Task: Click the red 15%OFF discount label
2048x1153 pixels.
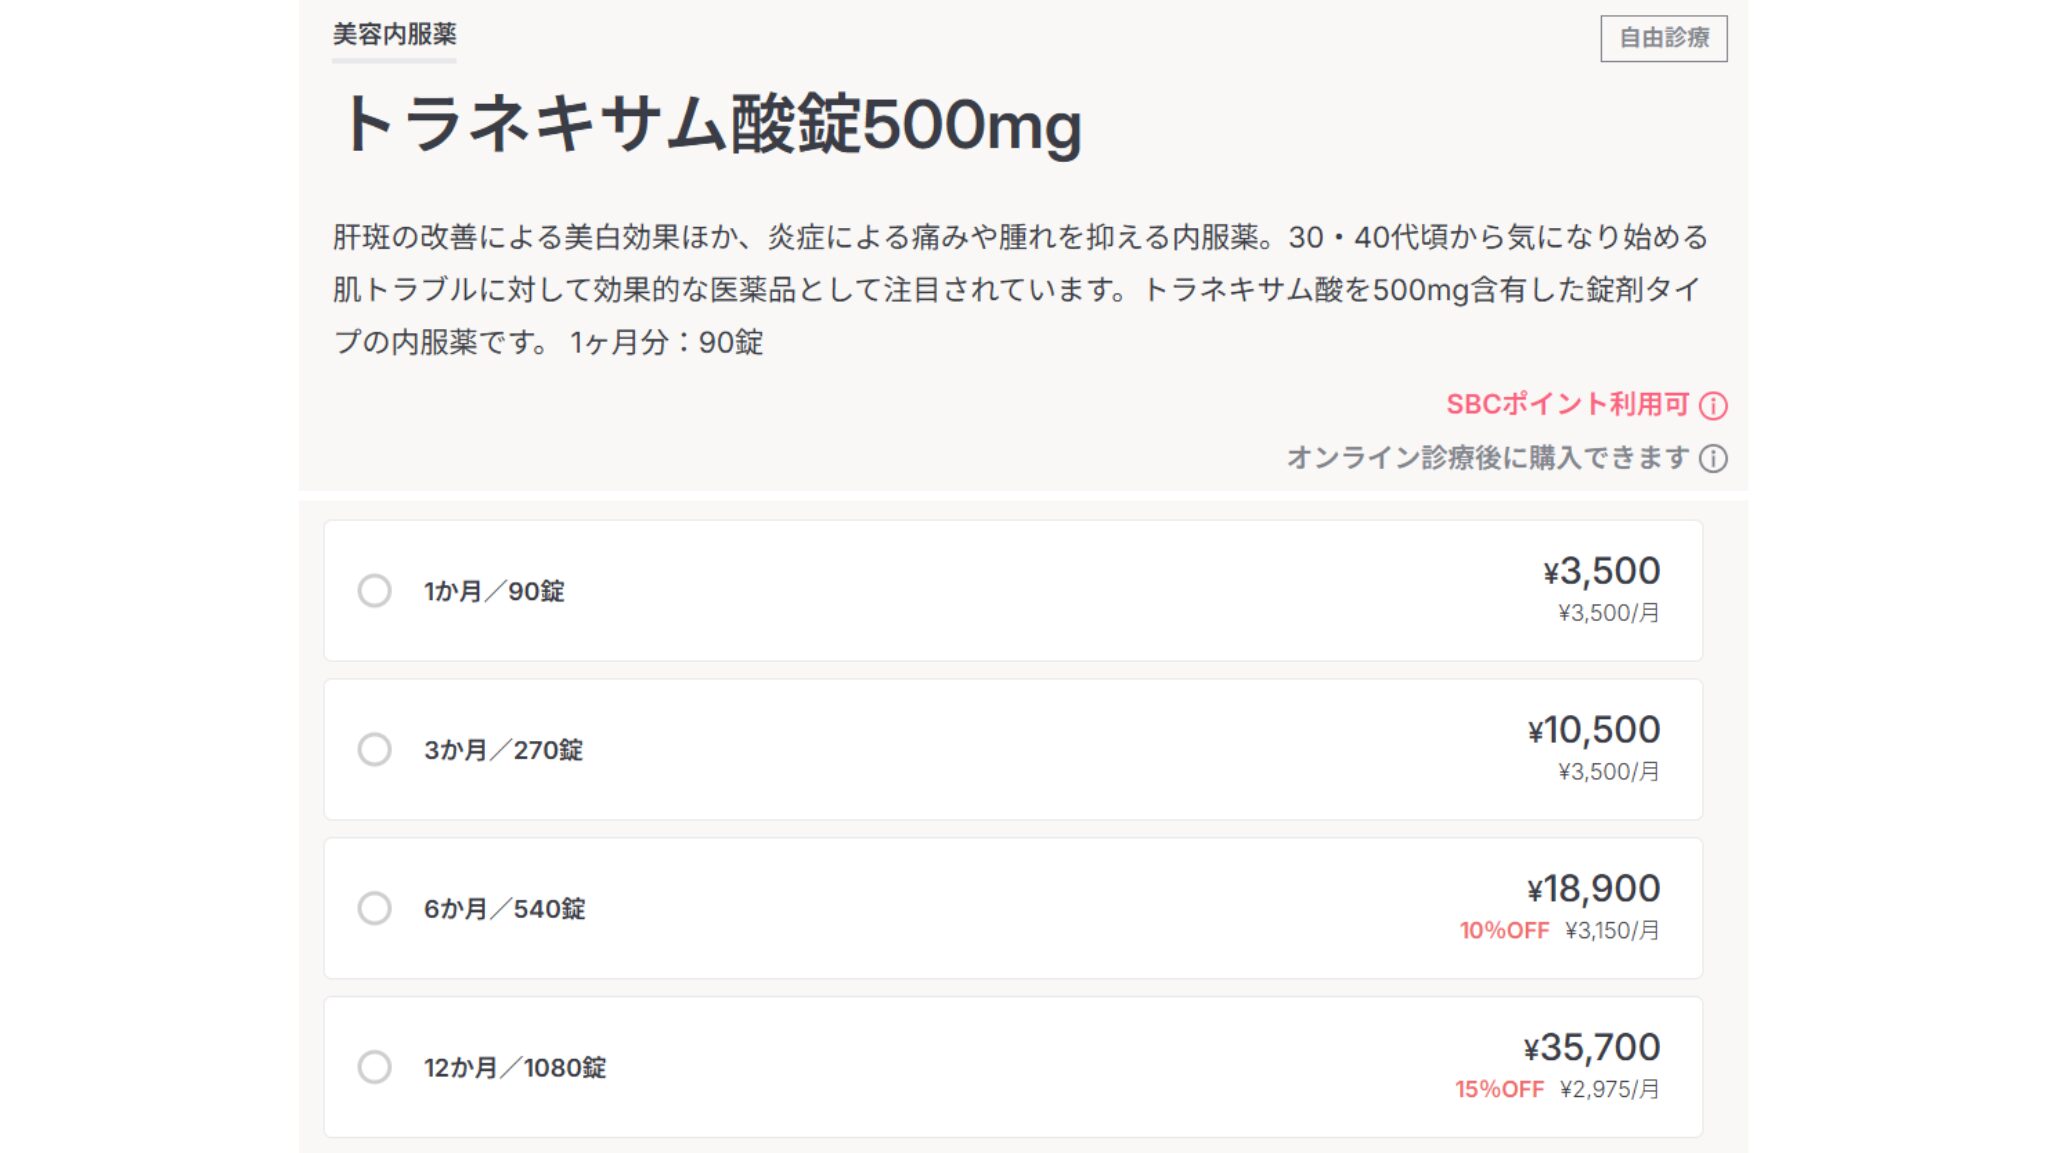Action: (x=1499, y=1090)
